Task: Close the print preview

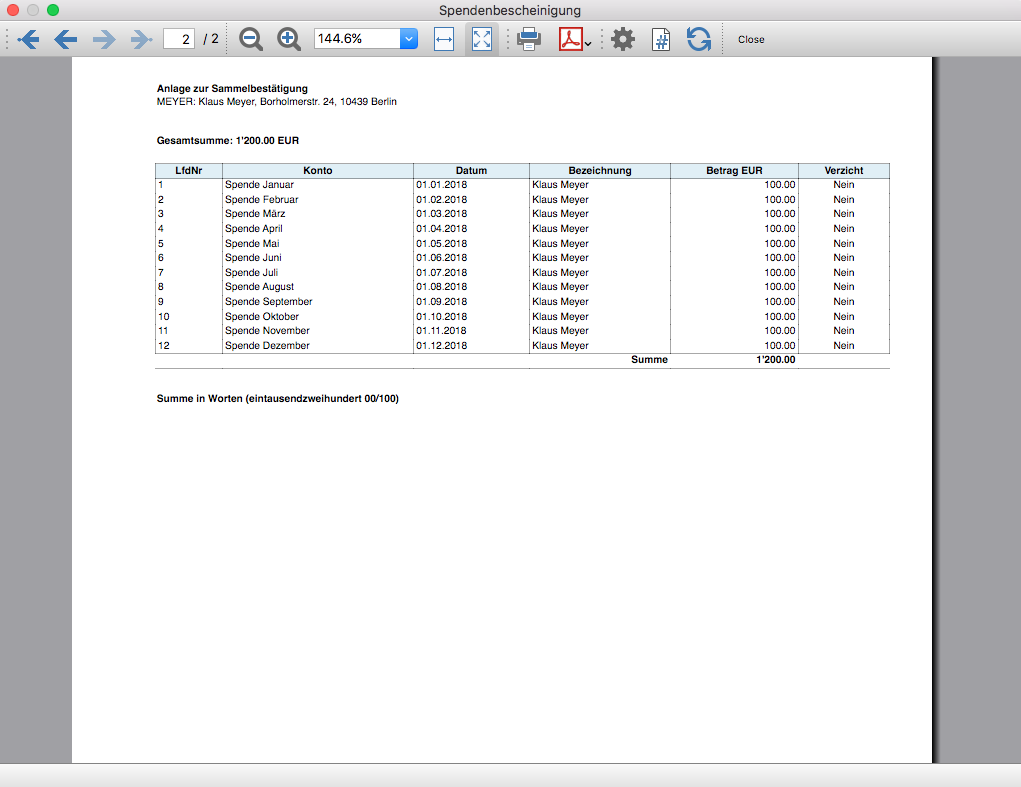Action: (751, 39)
